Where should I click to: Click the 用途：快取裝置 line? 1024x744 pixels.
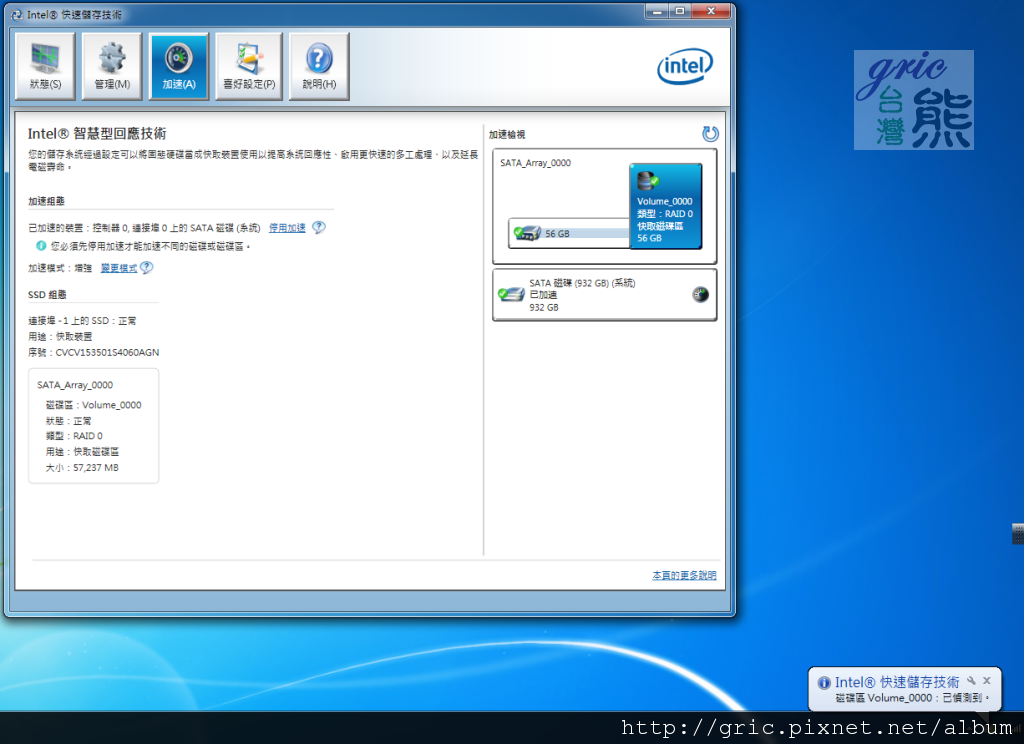tap(60, 336)
